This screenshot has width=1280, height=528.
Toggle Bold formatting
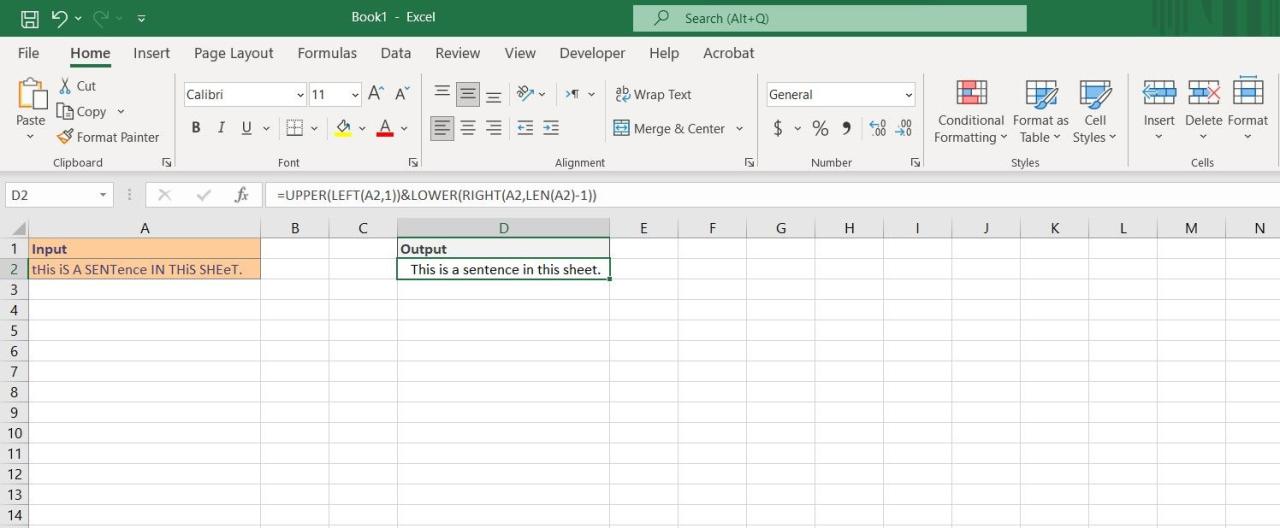tap(196, 128)
